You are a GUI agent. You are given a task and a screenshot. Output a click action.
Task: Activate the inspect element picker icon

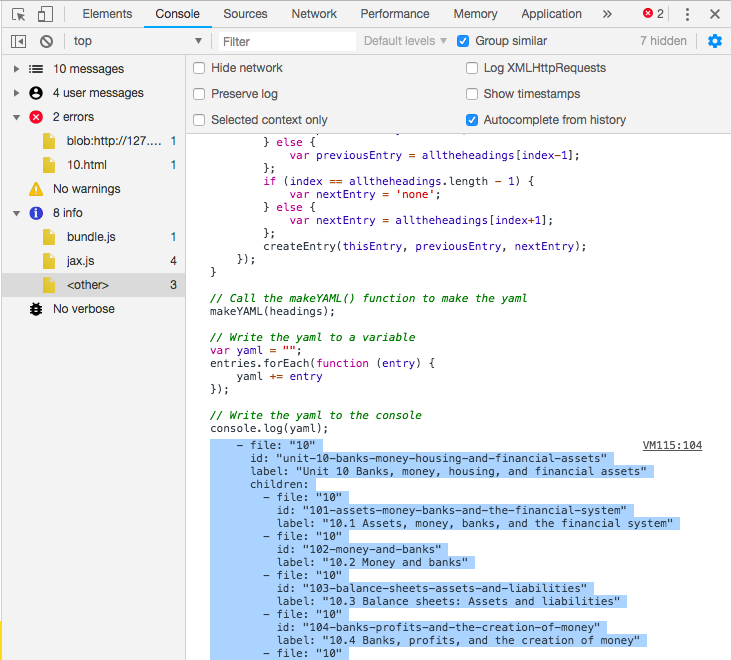(19, 14)
